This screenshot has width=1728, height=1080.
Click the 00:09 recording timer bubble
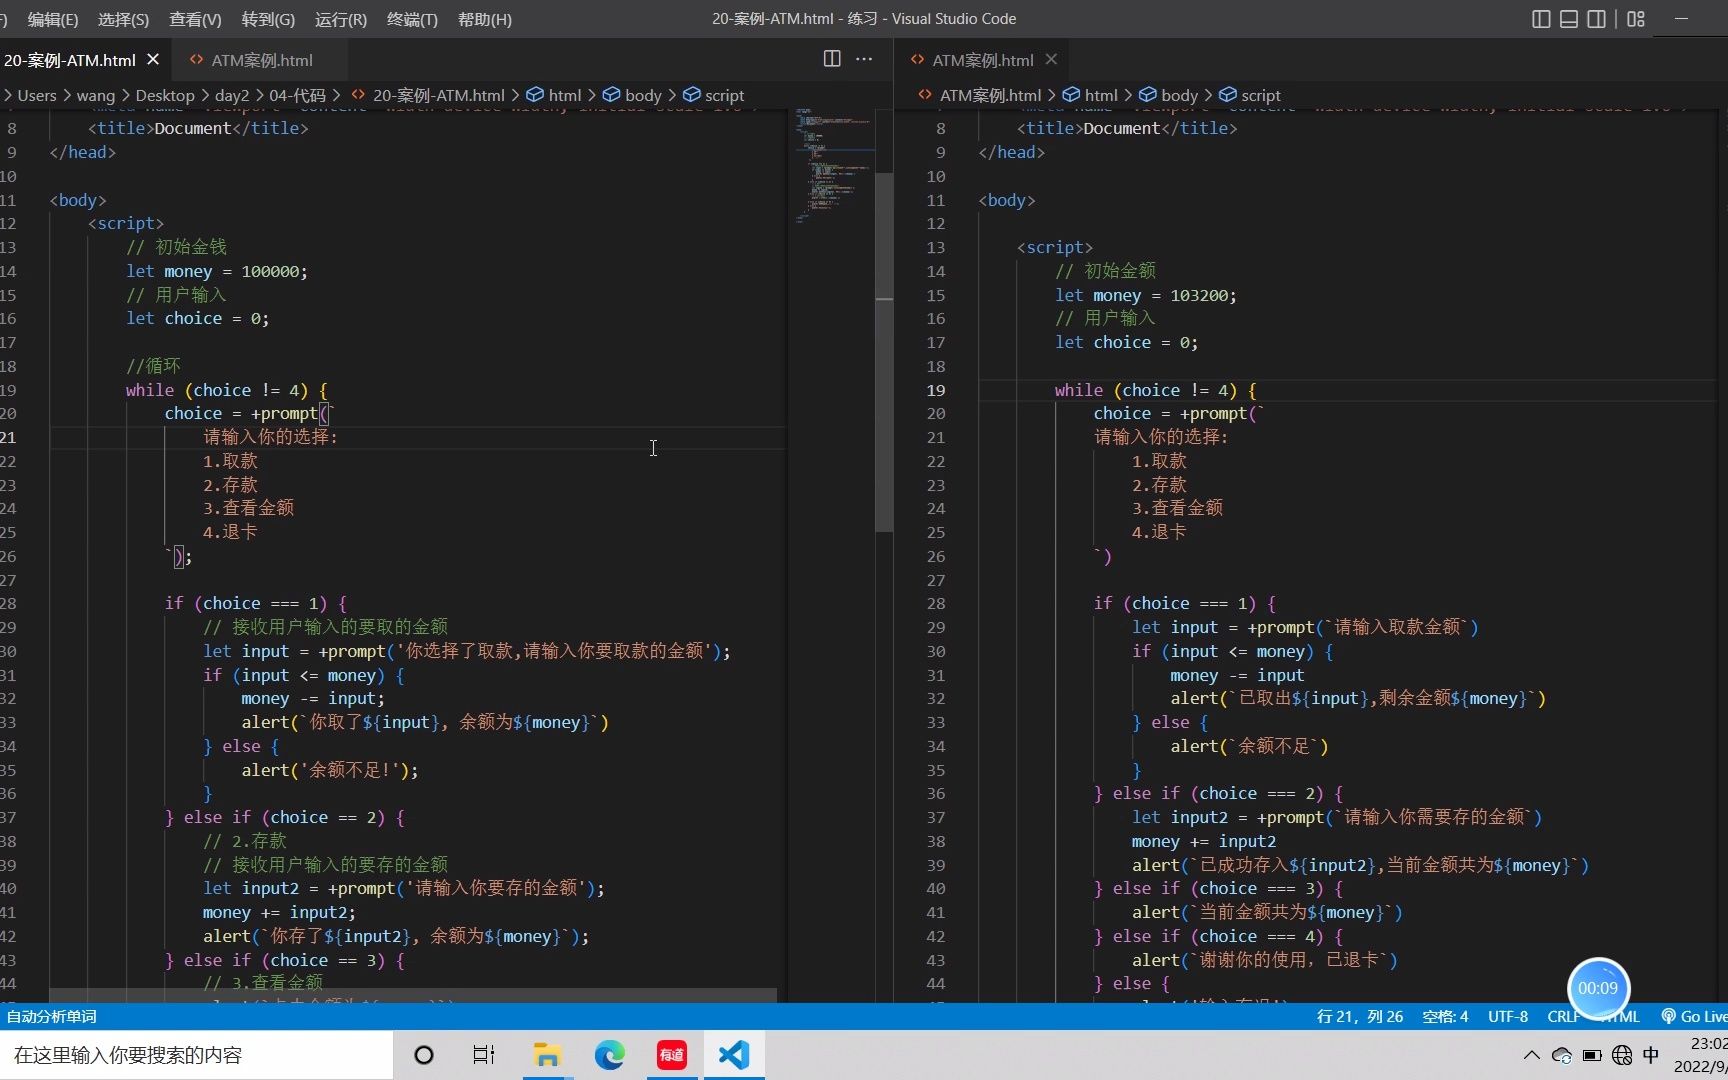(1598, 988)
